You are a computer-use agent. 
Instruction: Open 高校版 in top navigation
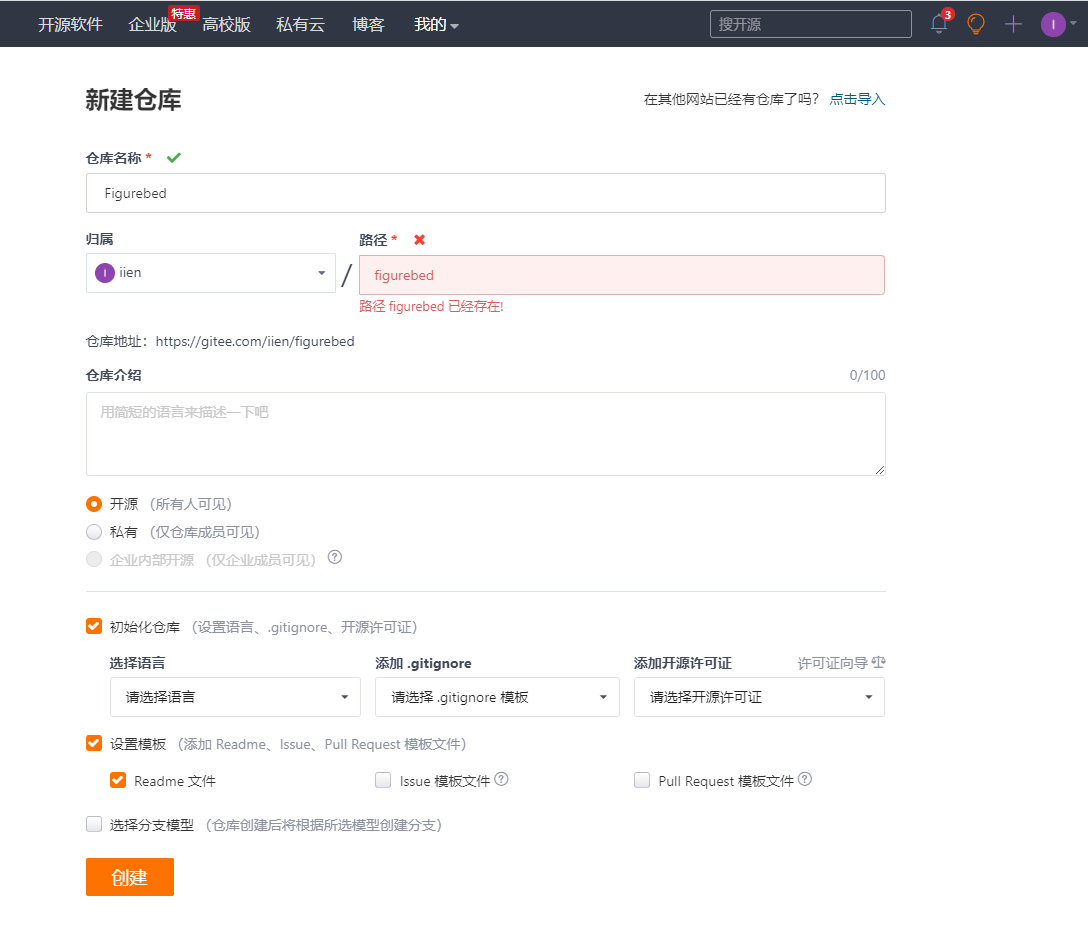click(226, 24)
